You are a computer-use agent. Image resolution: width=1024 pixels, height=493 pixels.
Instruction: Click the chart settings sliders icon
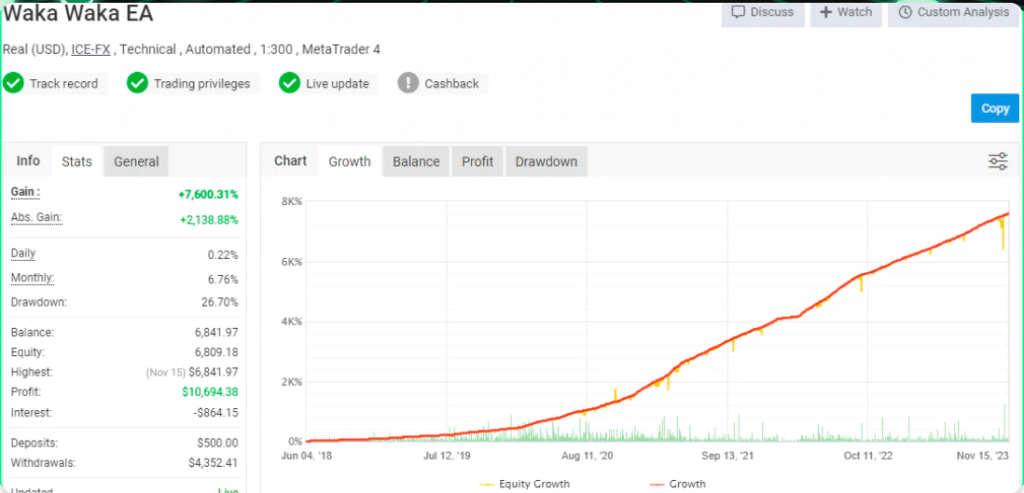click(997, 162)
